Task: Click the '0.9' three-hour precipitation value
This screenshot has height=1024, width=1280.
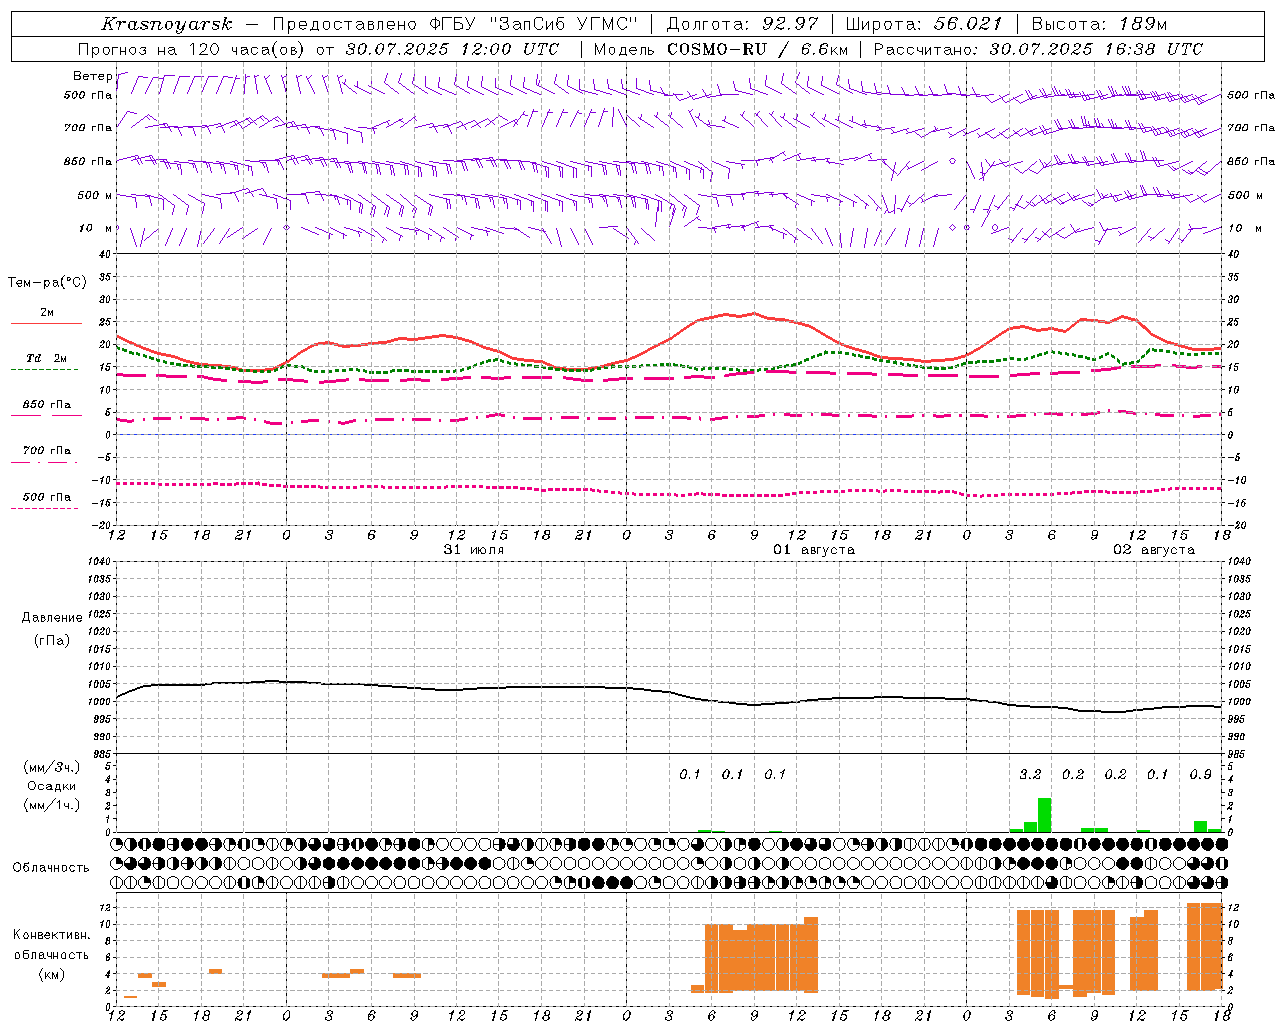Action: [1200, 774]
